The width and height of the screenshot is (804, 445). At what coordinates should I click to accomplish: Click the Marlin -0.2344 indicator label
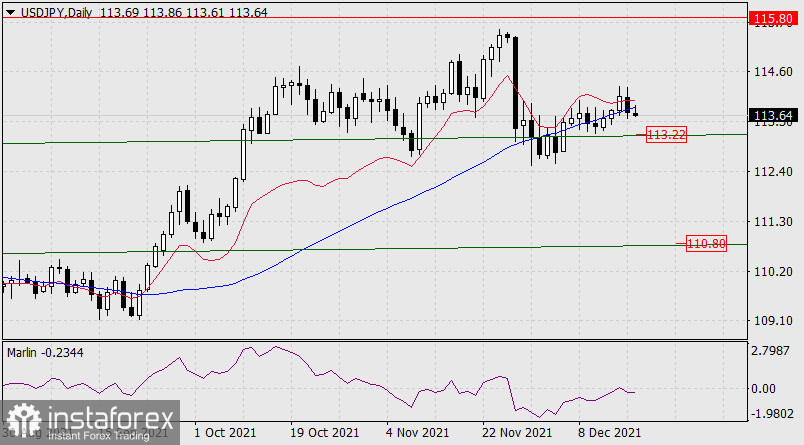45,353
